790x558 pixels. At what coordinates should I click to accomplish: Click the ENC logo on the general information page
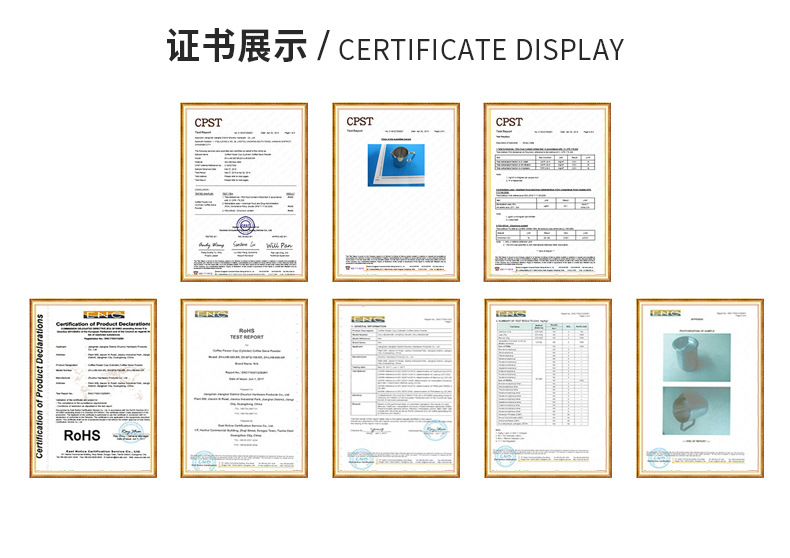click(x=368, y=319)
